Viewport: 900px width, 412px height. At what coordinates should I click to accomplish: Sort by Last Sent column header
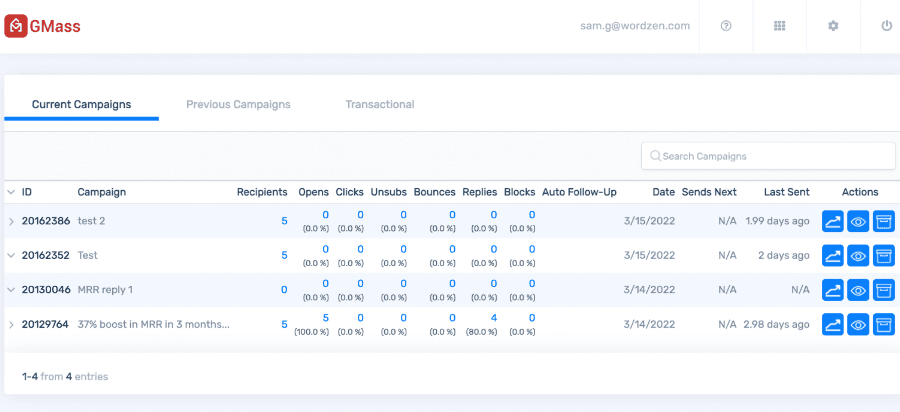[x=786, y=192]
